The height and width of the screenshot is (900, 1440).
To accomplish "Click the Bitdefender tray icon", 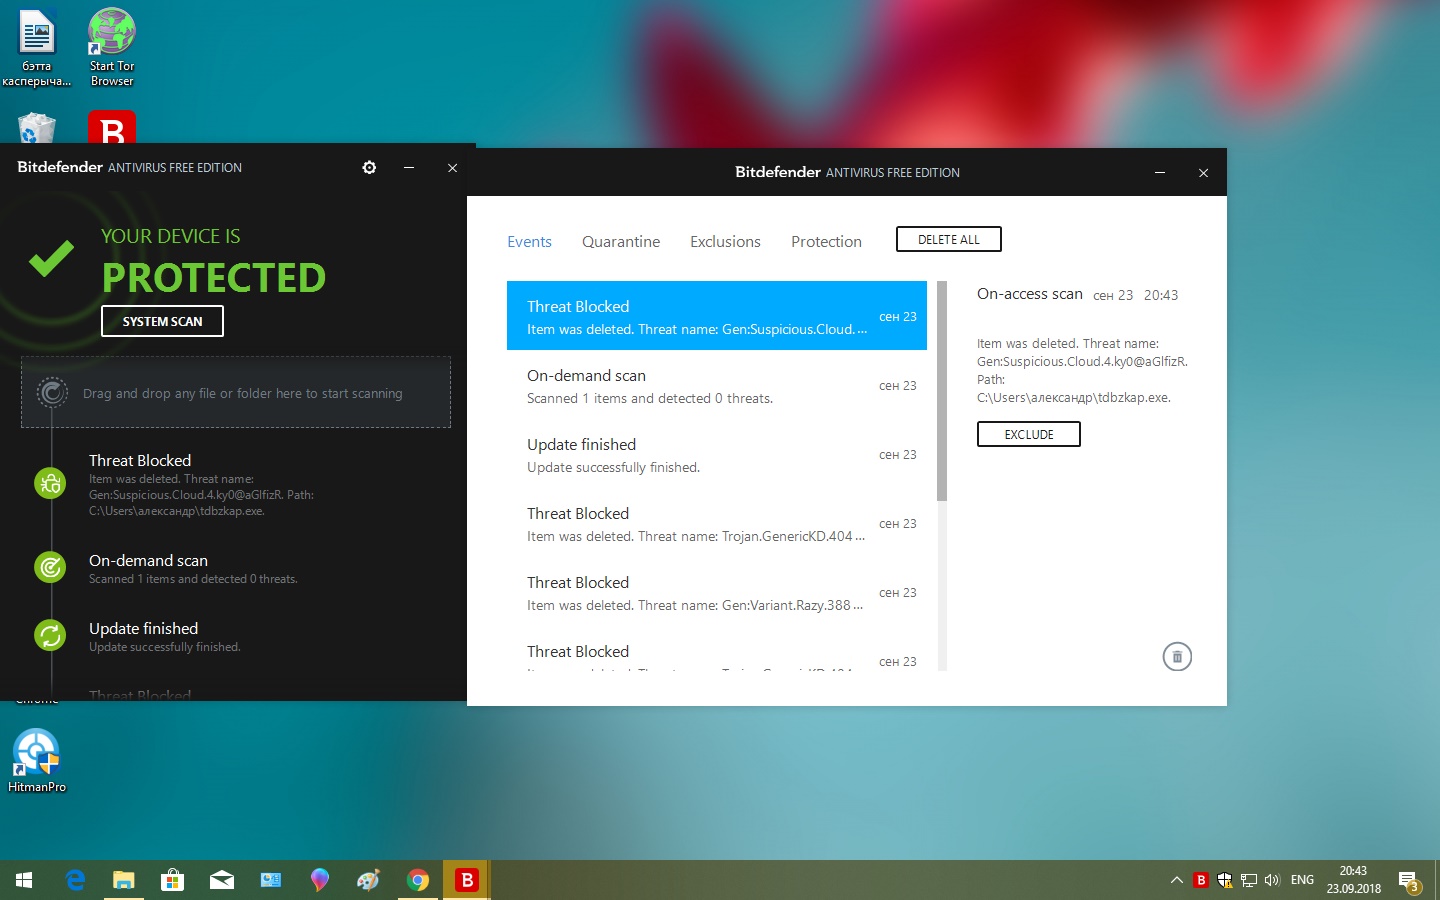I will (1201, 880).
